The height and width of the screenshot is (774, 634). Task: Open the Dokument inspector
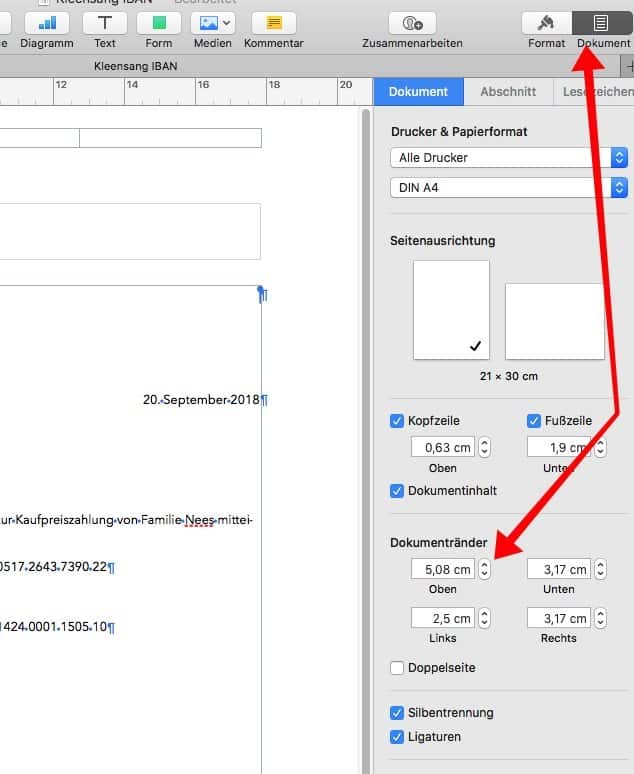pyautogui.click(x=602, y=23)
